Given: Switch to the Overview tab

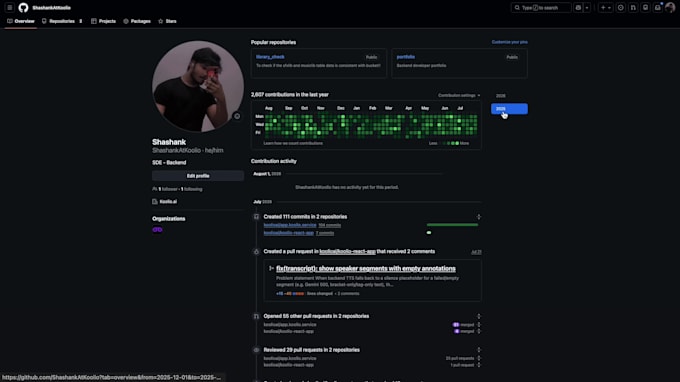Looking at the screenshot, I should (21, 21).
